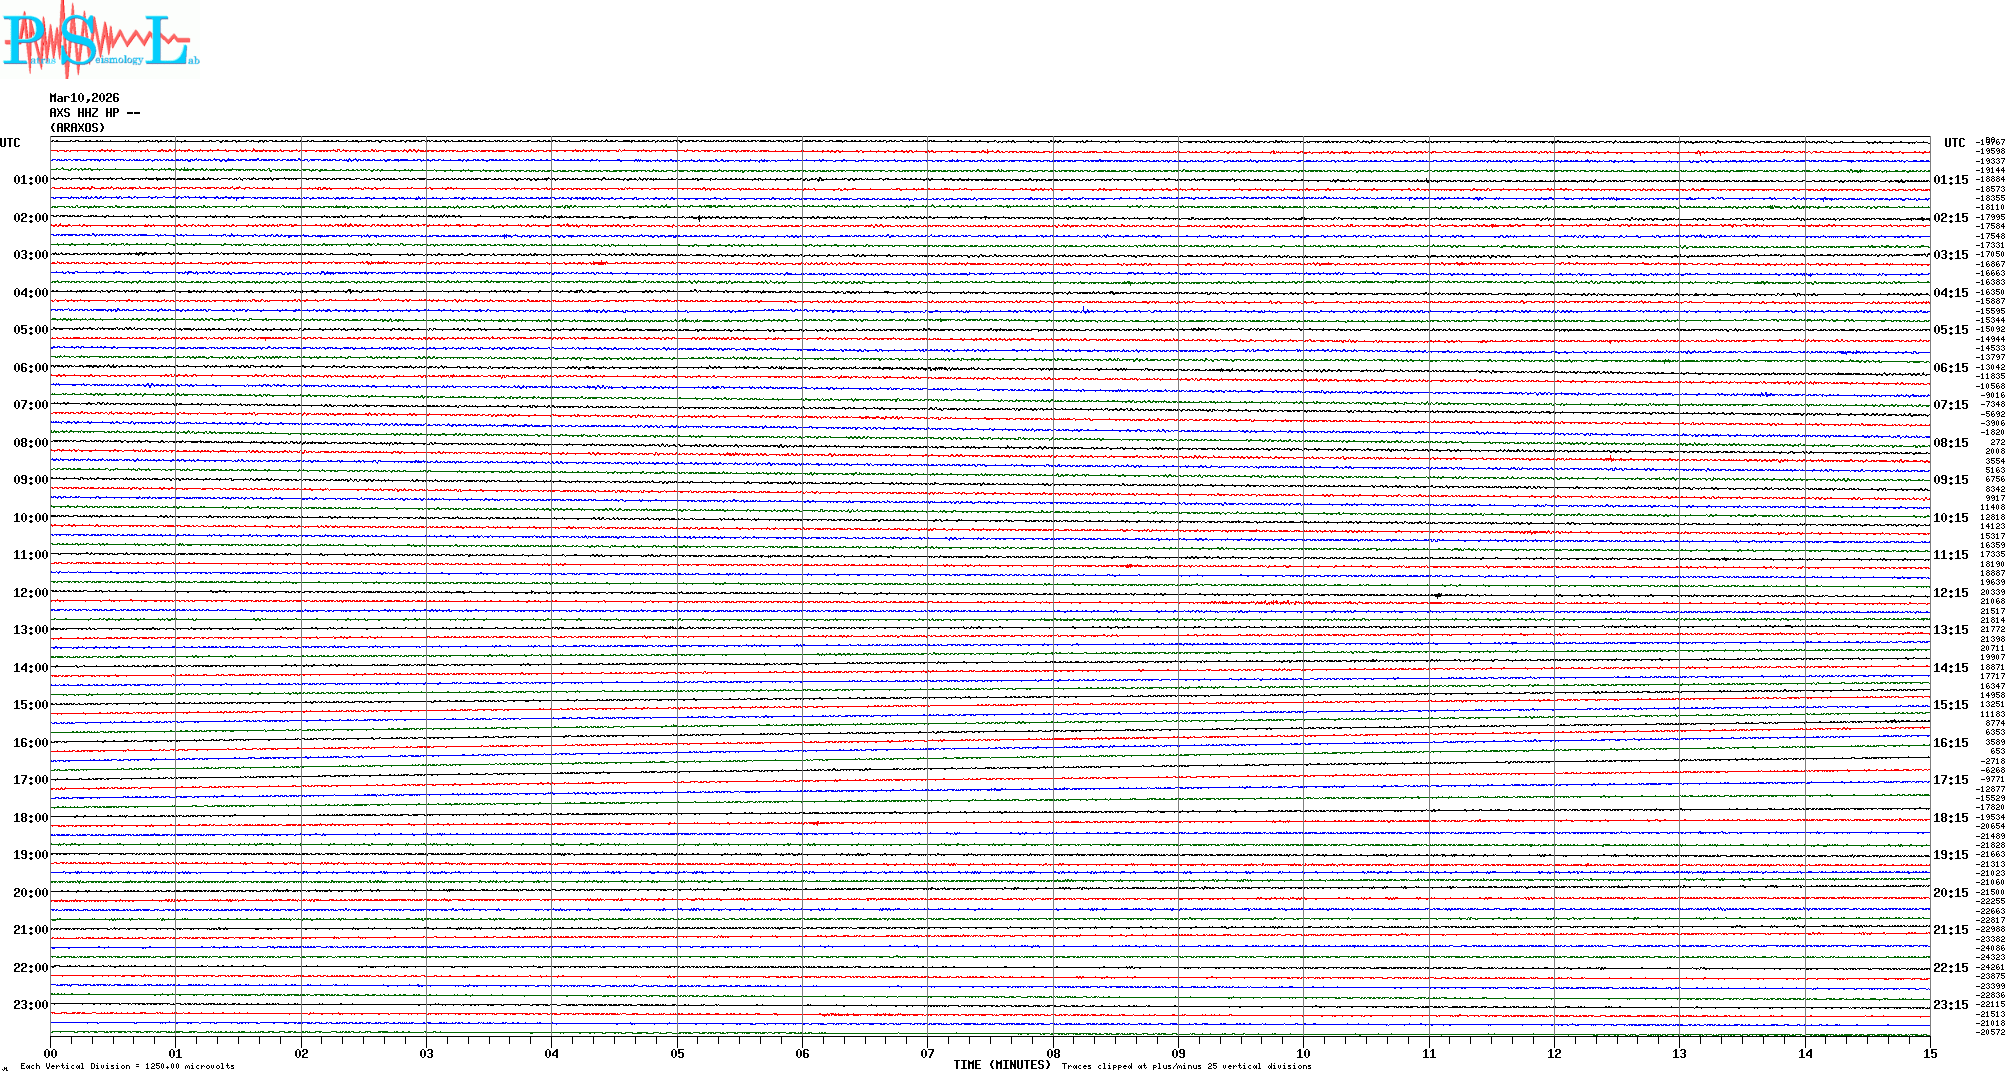Click the Each Vertical Division scale note
The width and height of the screenshot is (2010, 1080).
pos(127,1066)
